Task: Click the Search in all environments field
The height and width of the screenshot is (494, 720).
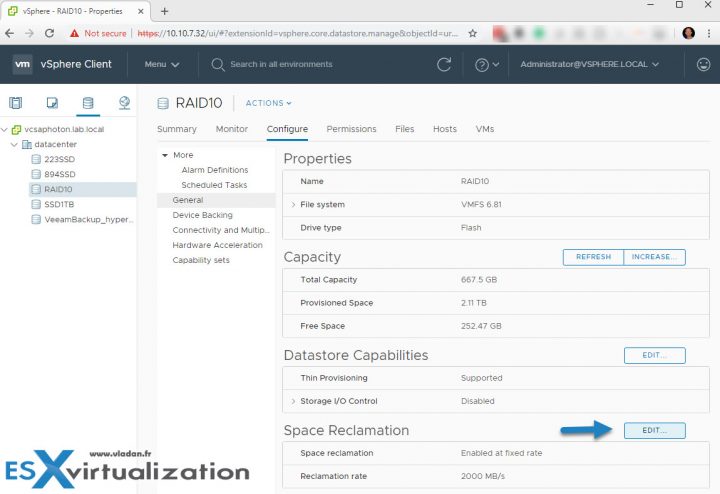Action: pos(281,64)
